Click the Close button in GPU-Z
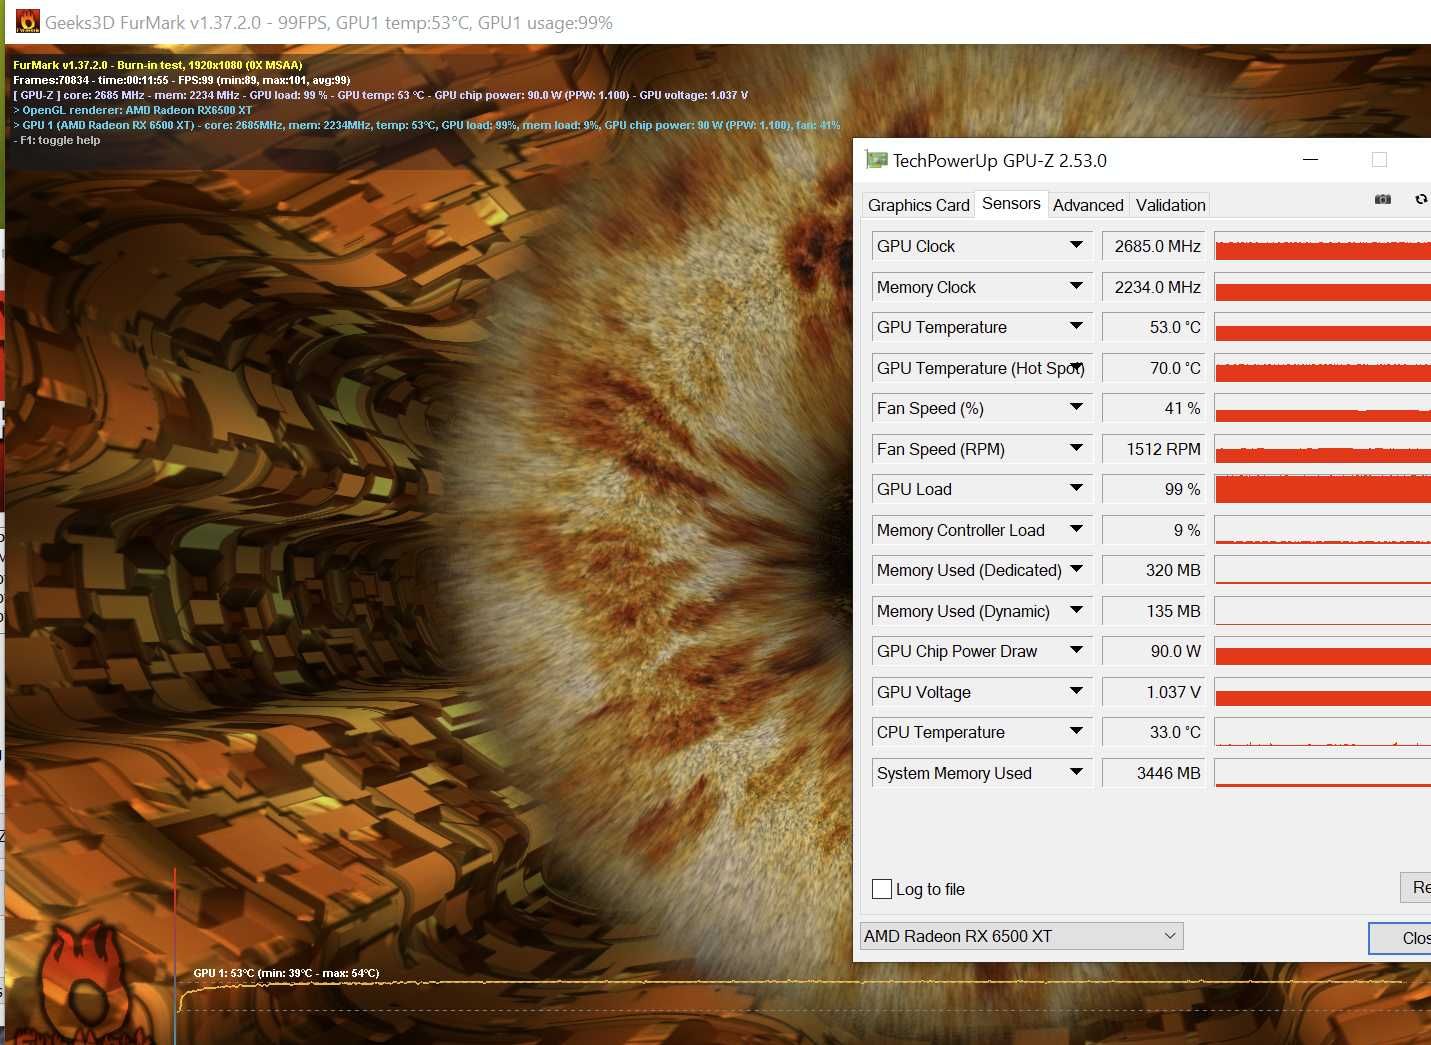This screenshot has width=1431, height=1045. [x=1400, y=938]
